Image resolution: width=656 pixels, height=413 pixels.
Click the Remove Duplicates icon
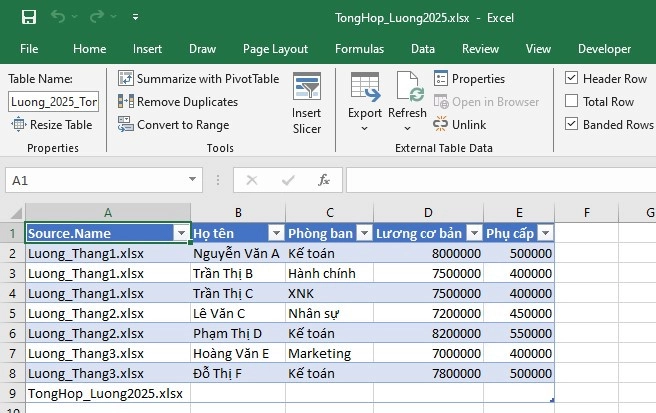(x=126, y=101)
